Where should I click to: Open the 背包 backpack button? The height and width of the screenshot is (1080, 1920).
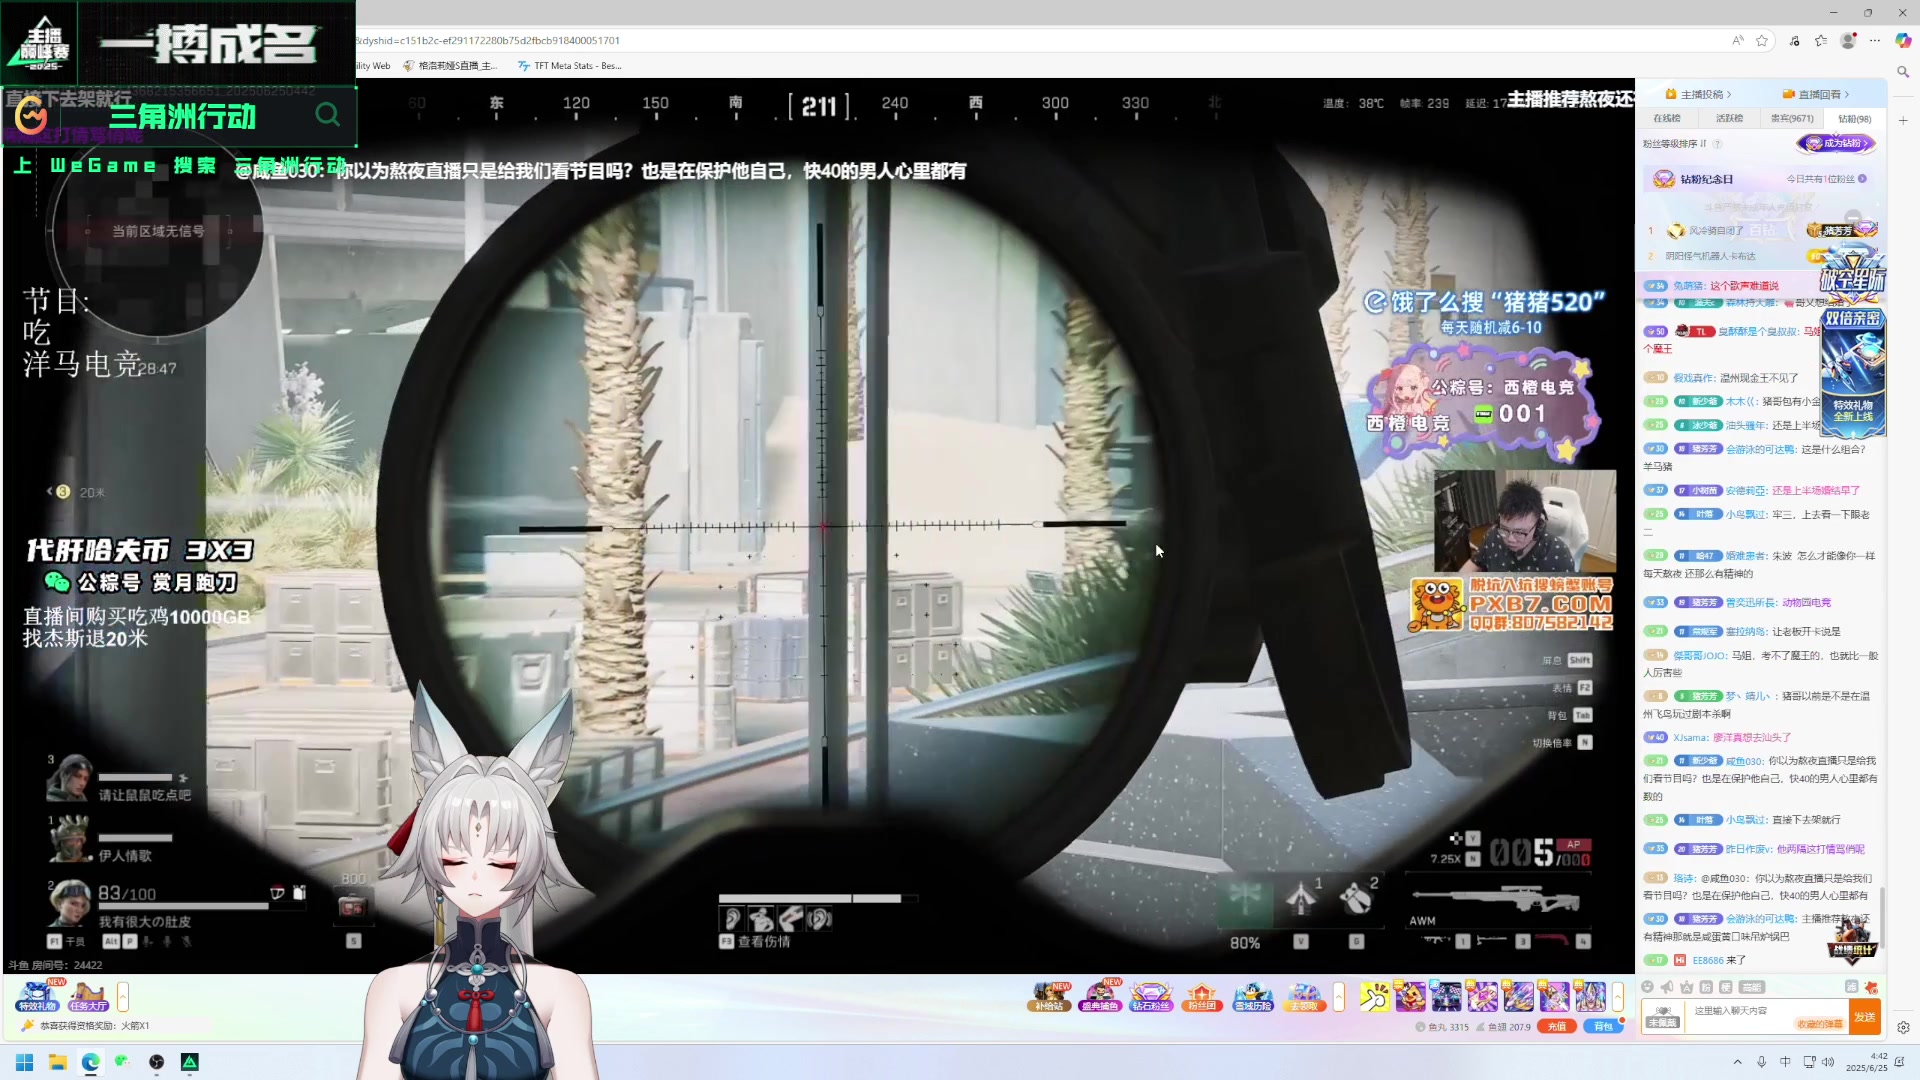click(x=1603, y=1027)
